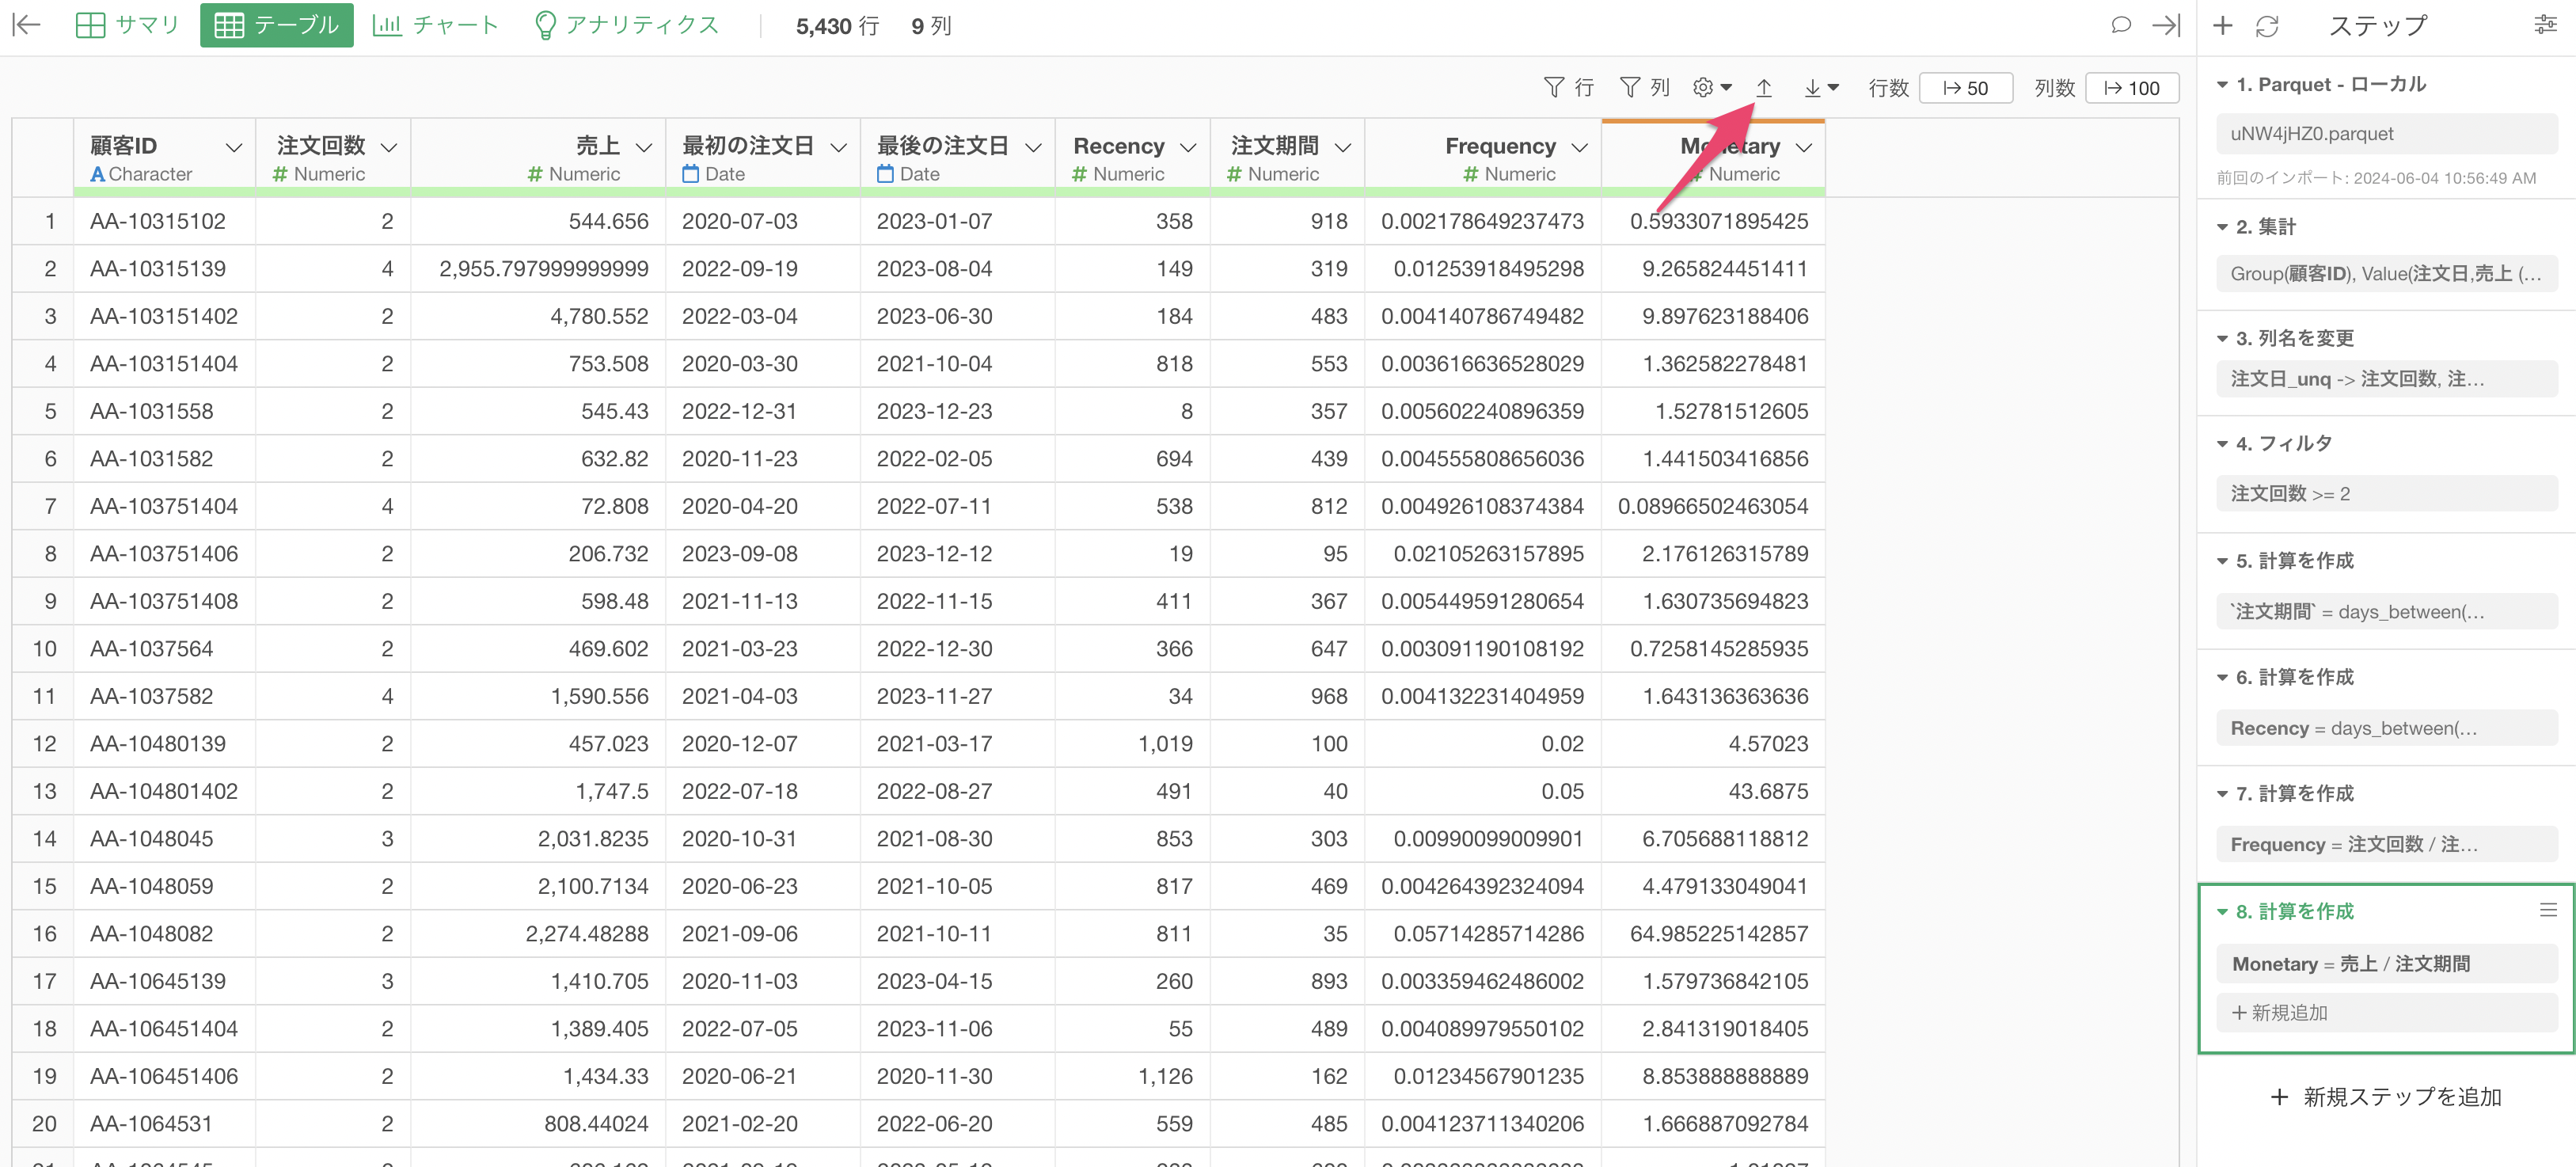Open Recency column header dropdown

click(1188, 147)
